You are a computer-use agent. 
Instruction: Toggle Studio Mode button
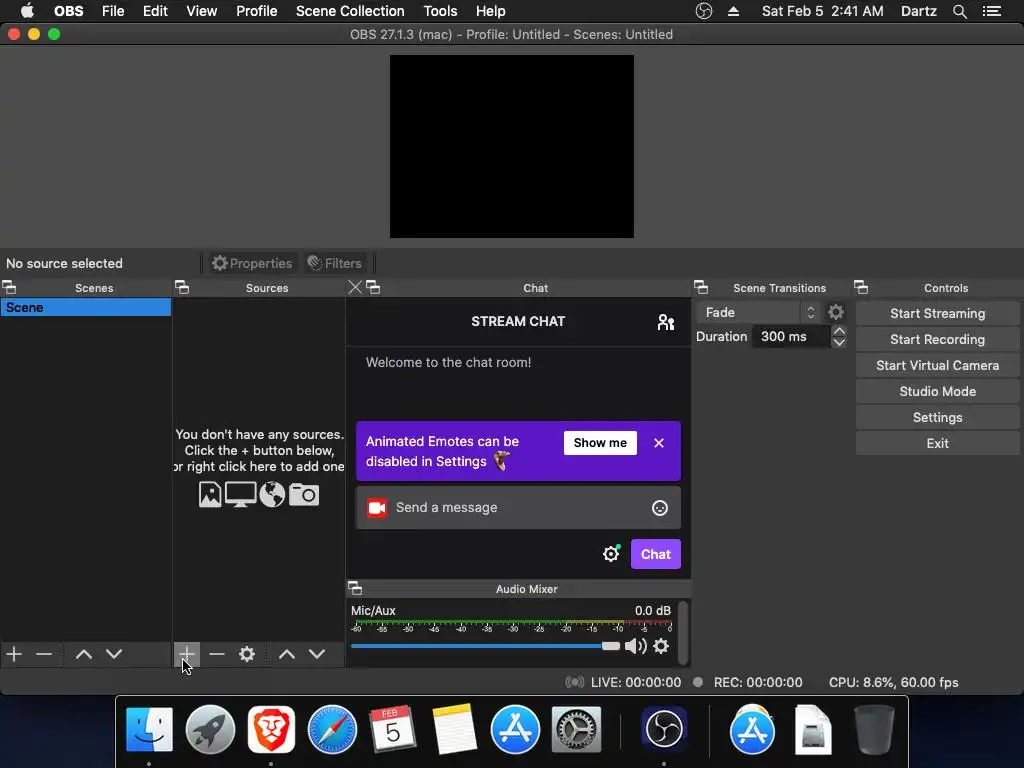(x=937, y=391)
